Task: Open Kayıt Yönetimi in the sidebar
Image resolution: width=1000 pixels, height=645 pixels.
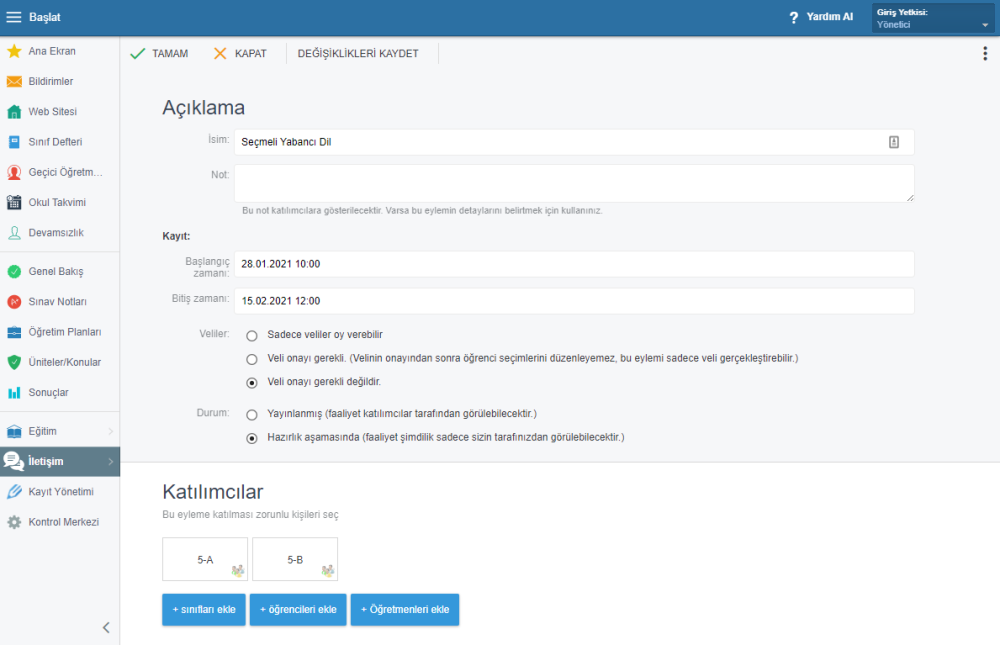Action: (x=60, y=492)
